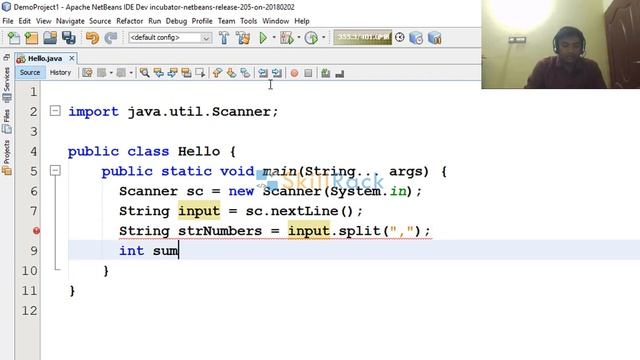Click the Profile Project icon
640x360 pixels.
click(x=311, y=38)
